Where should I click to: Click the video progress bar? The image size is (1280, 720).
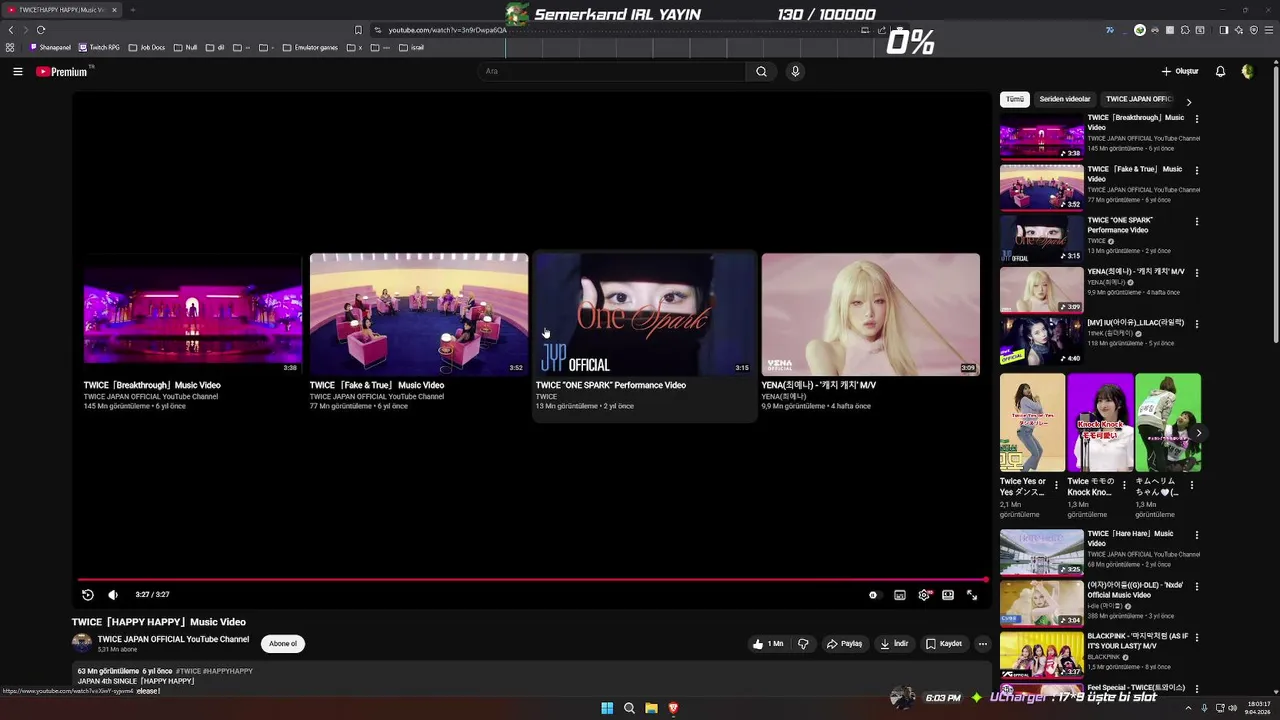pos(533,579)
